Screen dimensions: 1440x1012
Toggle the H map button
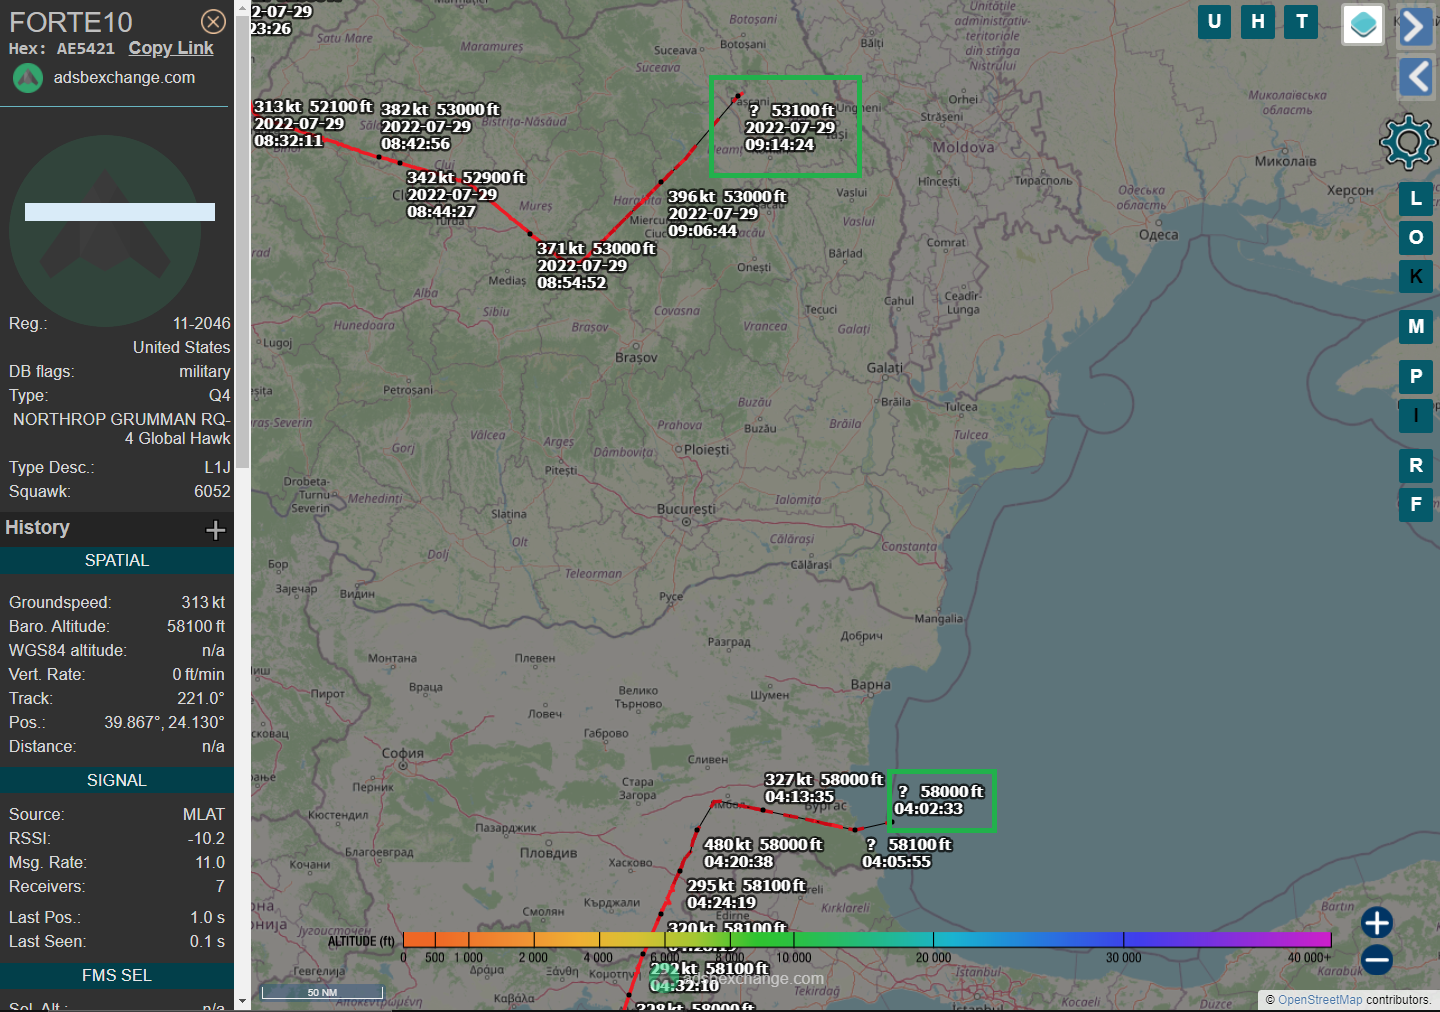pyautogui.click(x=1258, y=21)
